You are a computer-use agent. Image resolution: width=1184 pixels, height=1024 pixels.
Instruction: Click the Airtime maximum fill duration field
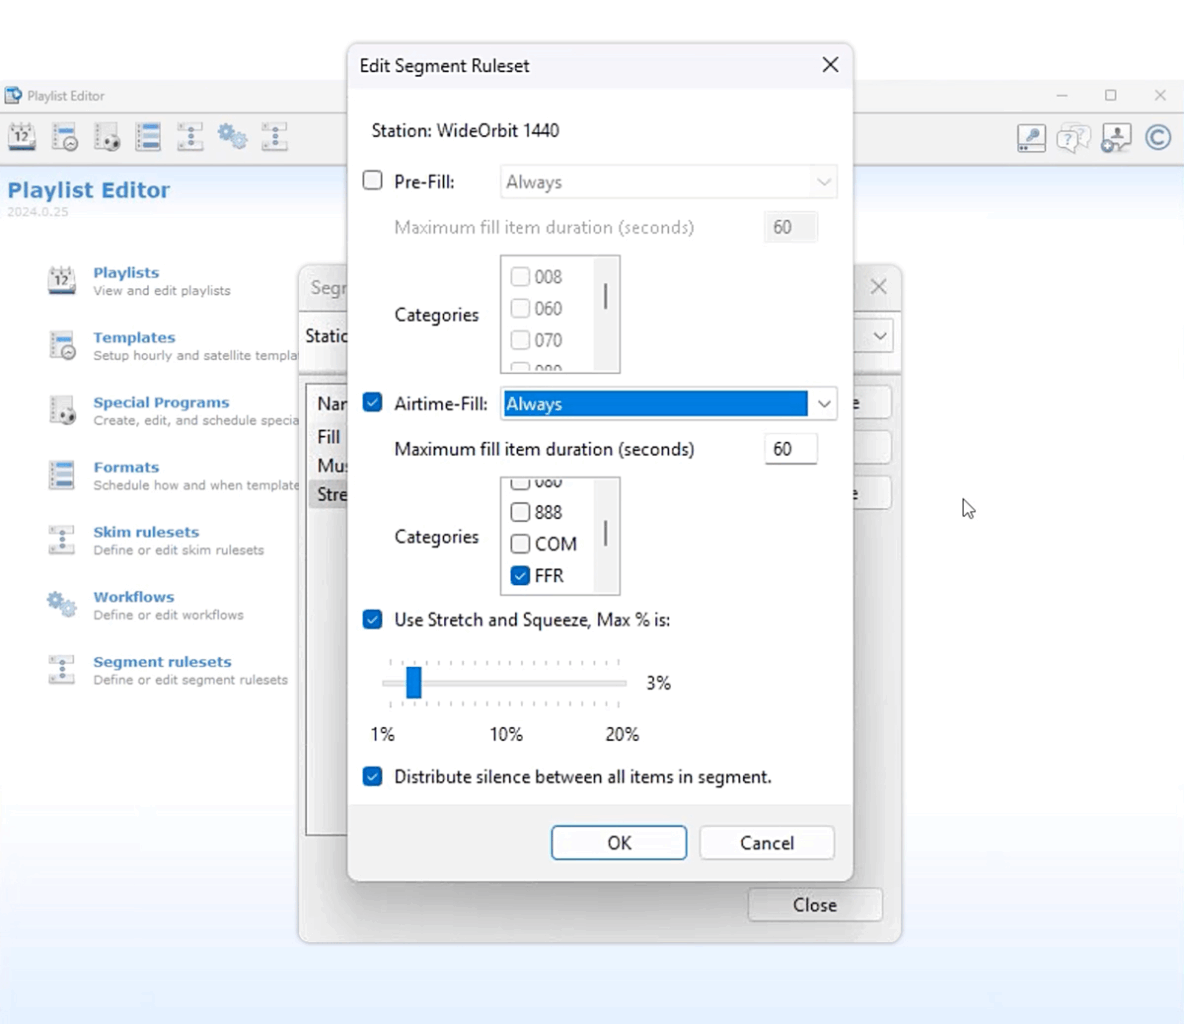pos(790,449)
